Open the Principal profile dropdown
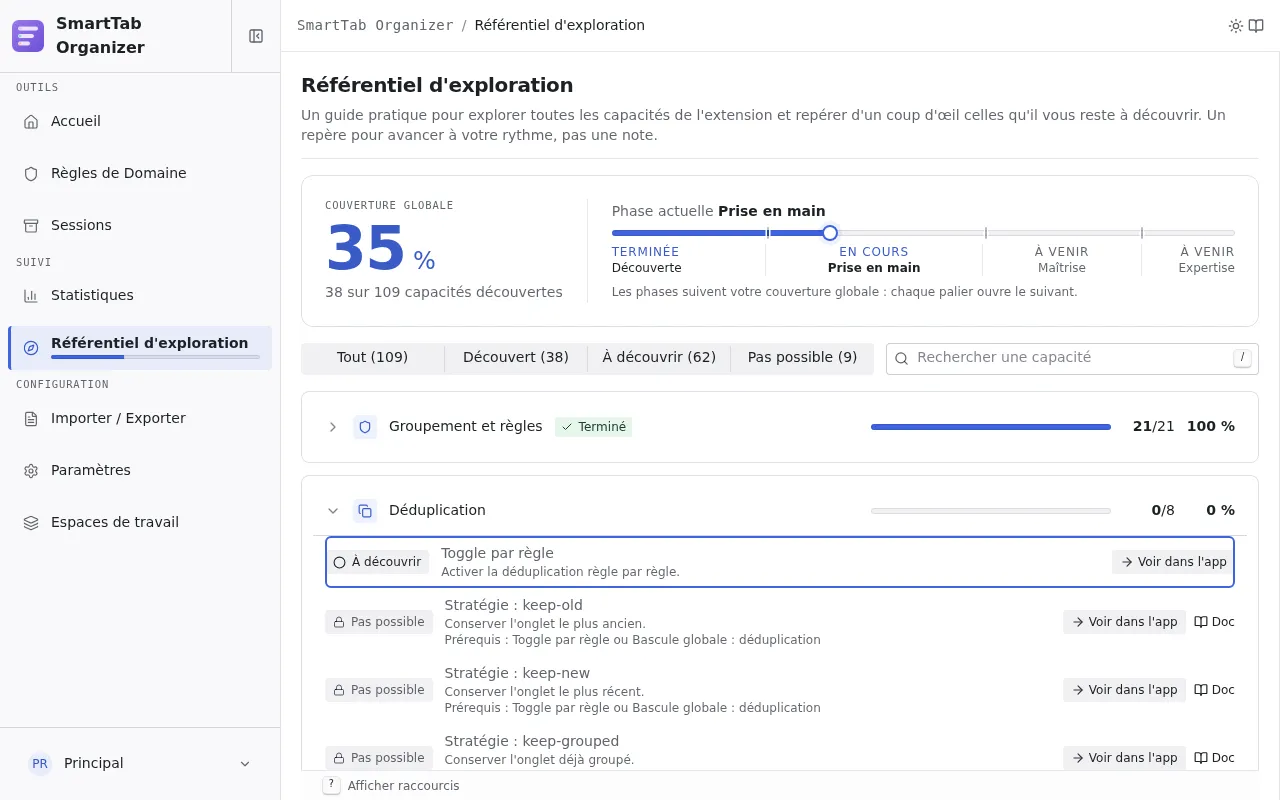Viewport: 1280px width, 800px height. [x=140, y=763]
